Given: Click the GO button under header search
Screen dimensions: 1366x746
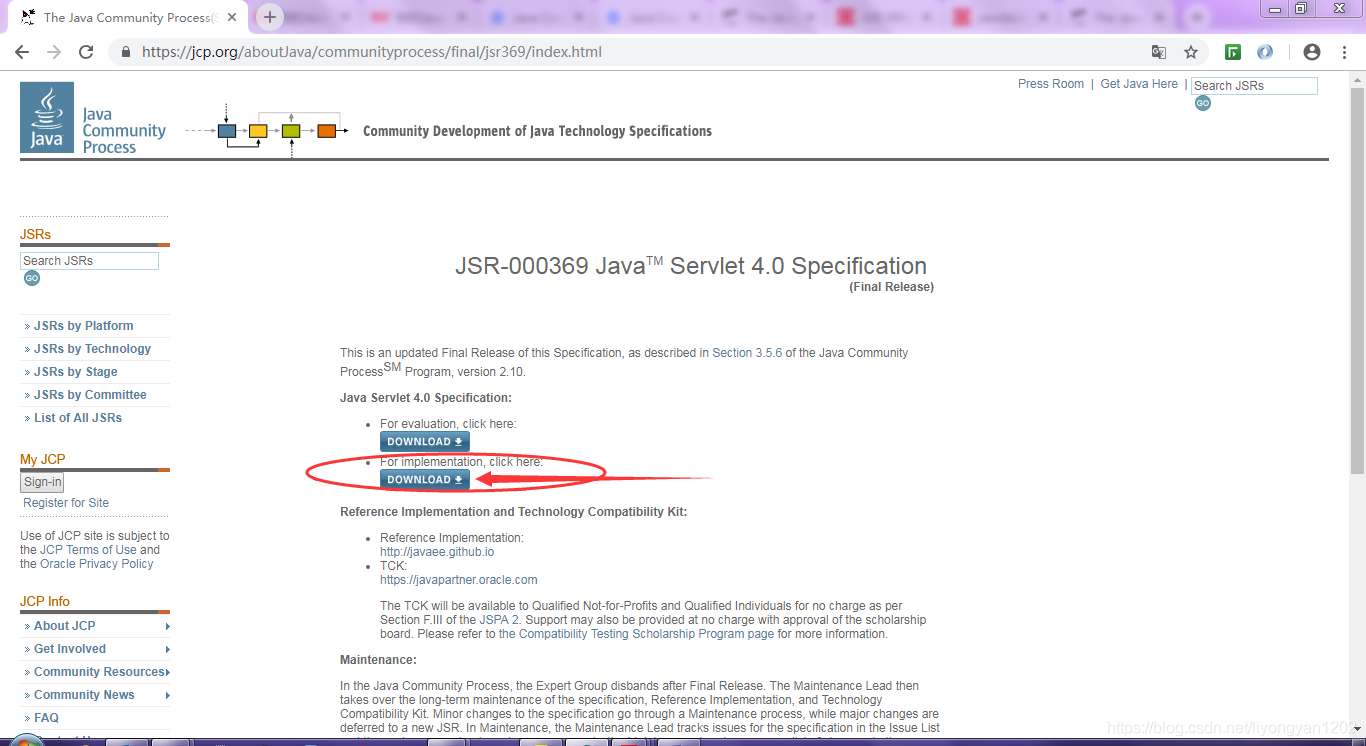Looking at the screenshot, I should tap(1202, 103).
